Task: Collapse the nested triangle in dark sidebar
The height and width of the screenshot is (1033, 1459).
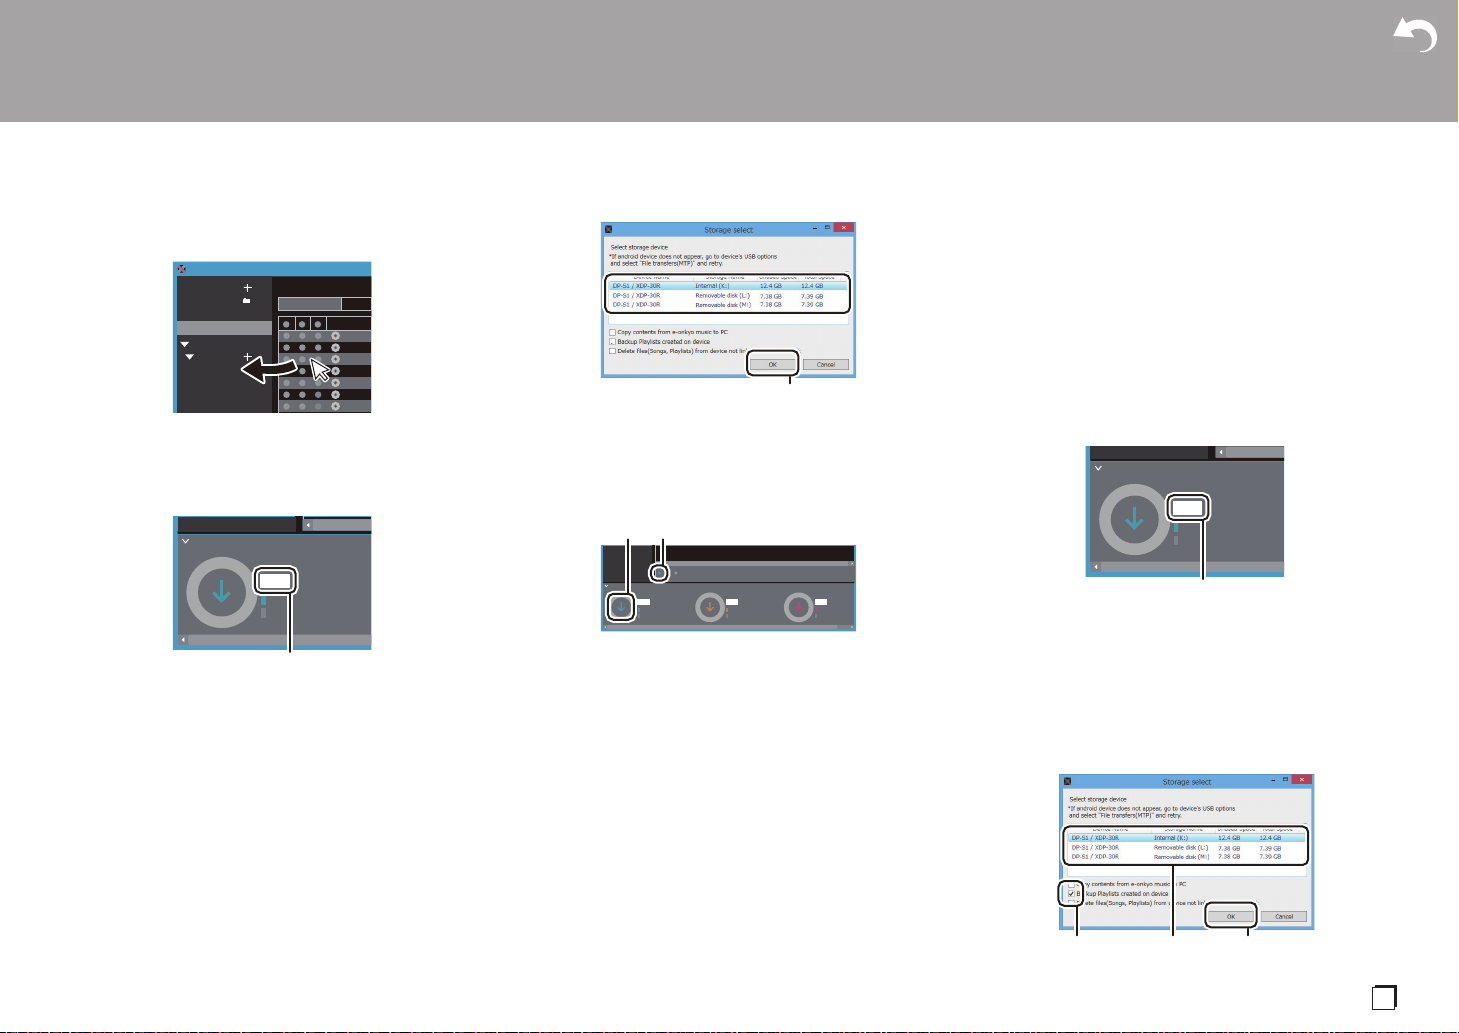Action: pos(190,357)
